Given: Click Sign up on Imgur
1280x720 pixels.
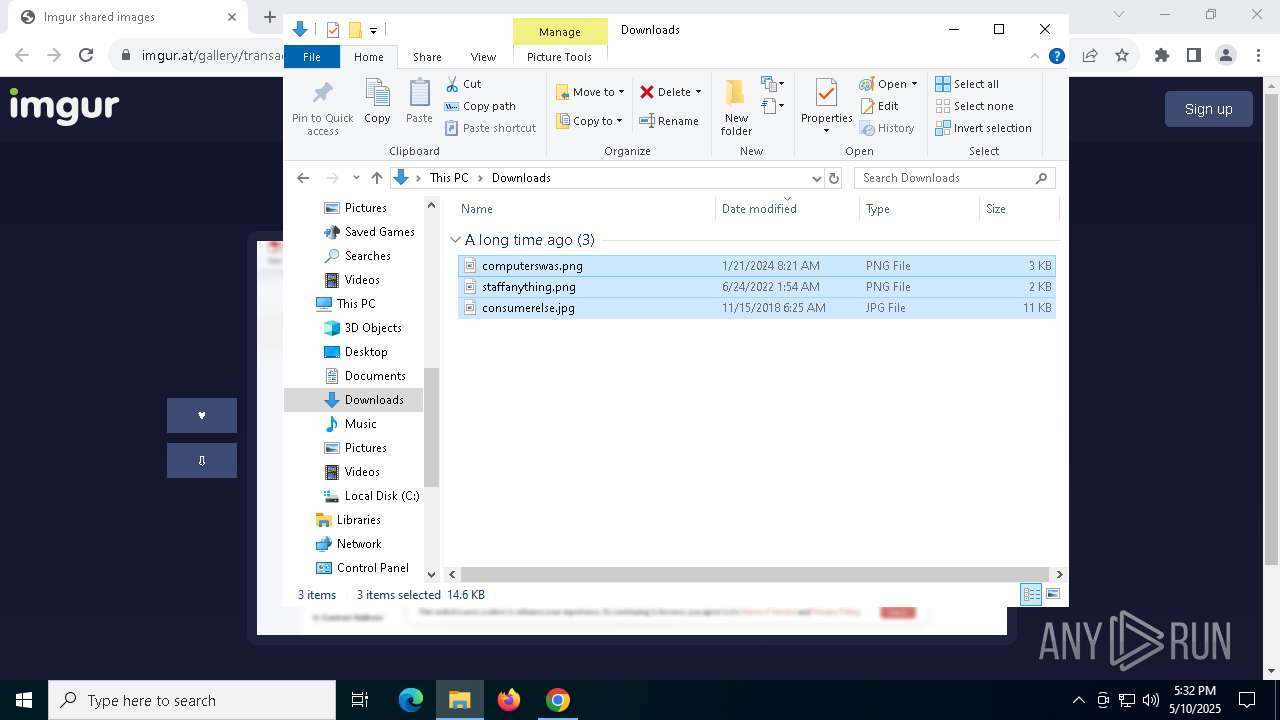Looking at the screenshot, I should pos(1208,109).
